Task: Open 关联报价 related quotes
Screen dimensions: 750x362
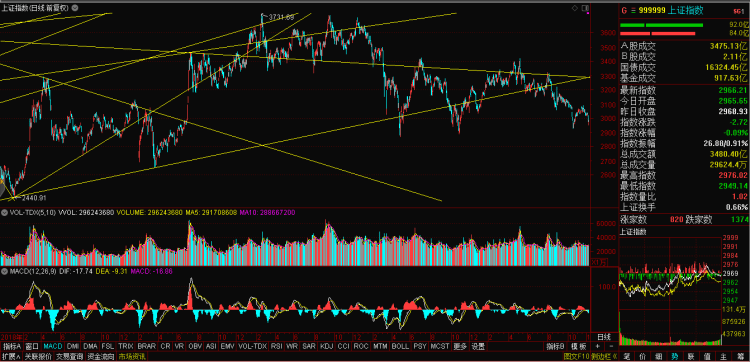Action: tap(38, 356)
